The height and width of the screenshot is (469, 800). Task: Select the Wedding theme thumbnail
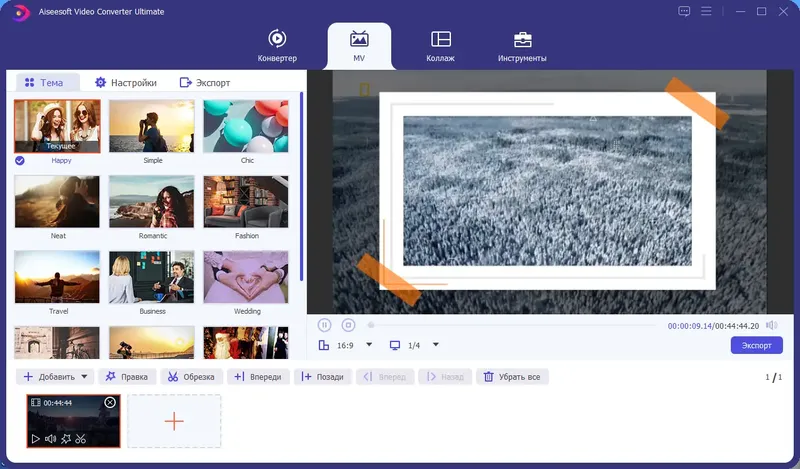point(246,277)
